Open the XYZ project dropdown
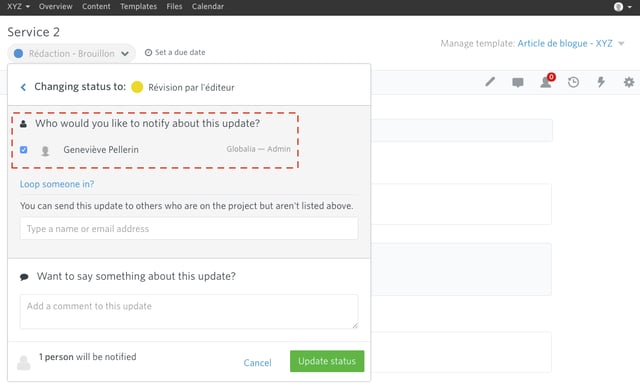The width and height of the screenshot is (640, 386). 18,7
